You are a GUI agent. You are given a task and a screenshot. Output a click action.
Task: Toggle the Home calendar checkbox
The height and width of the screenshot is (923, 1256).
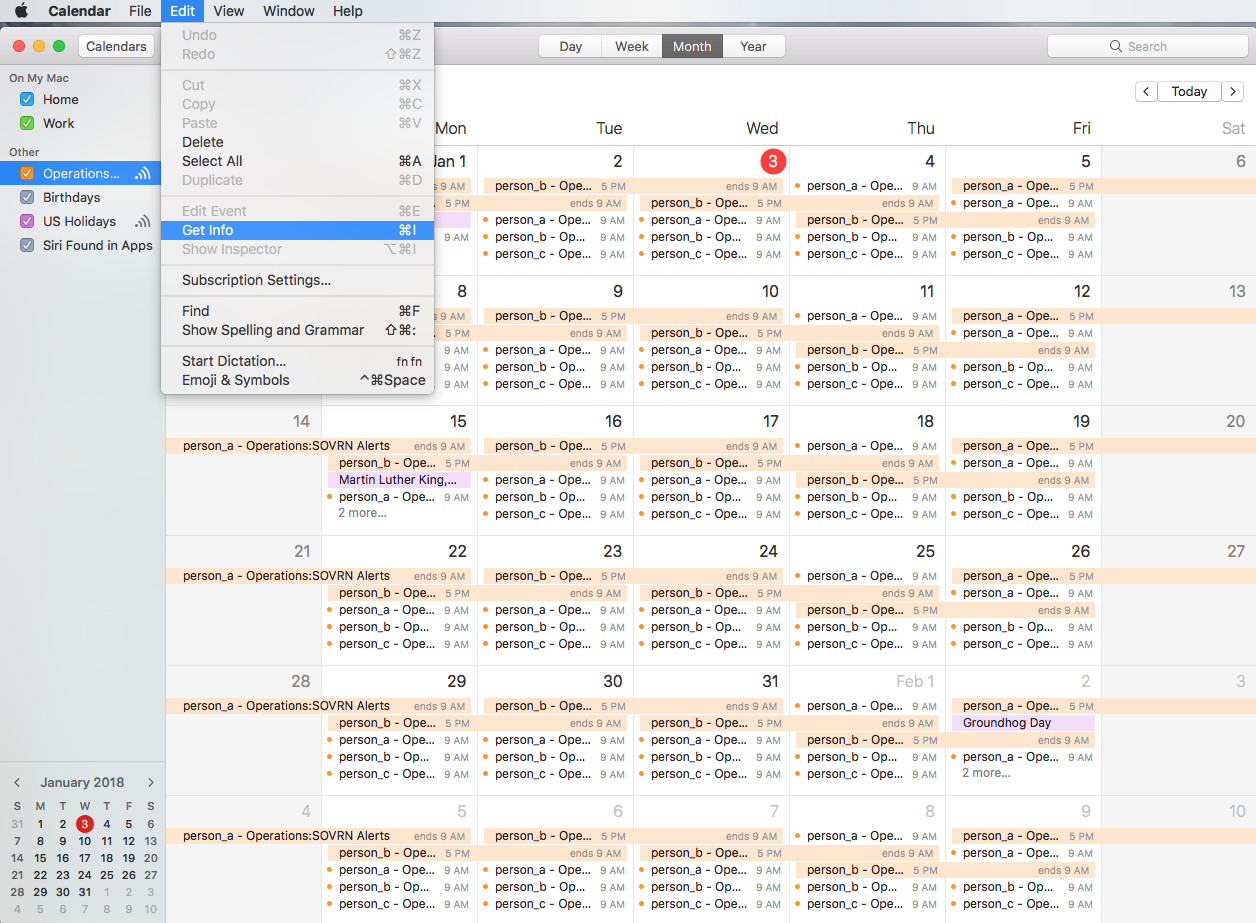[27, 99]
